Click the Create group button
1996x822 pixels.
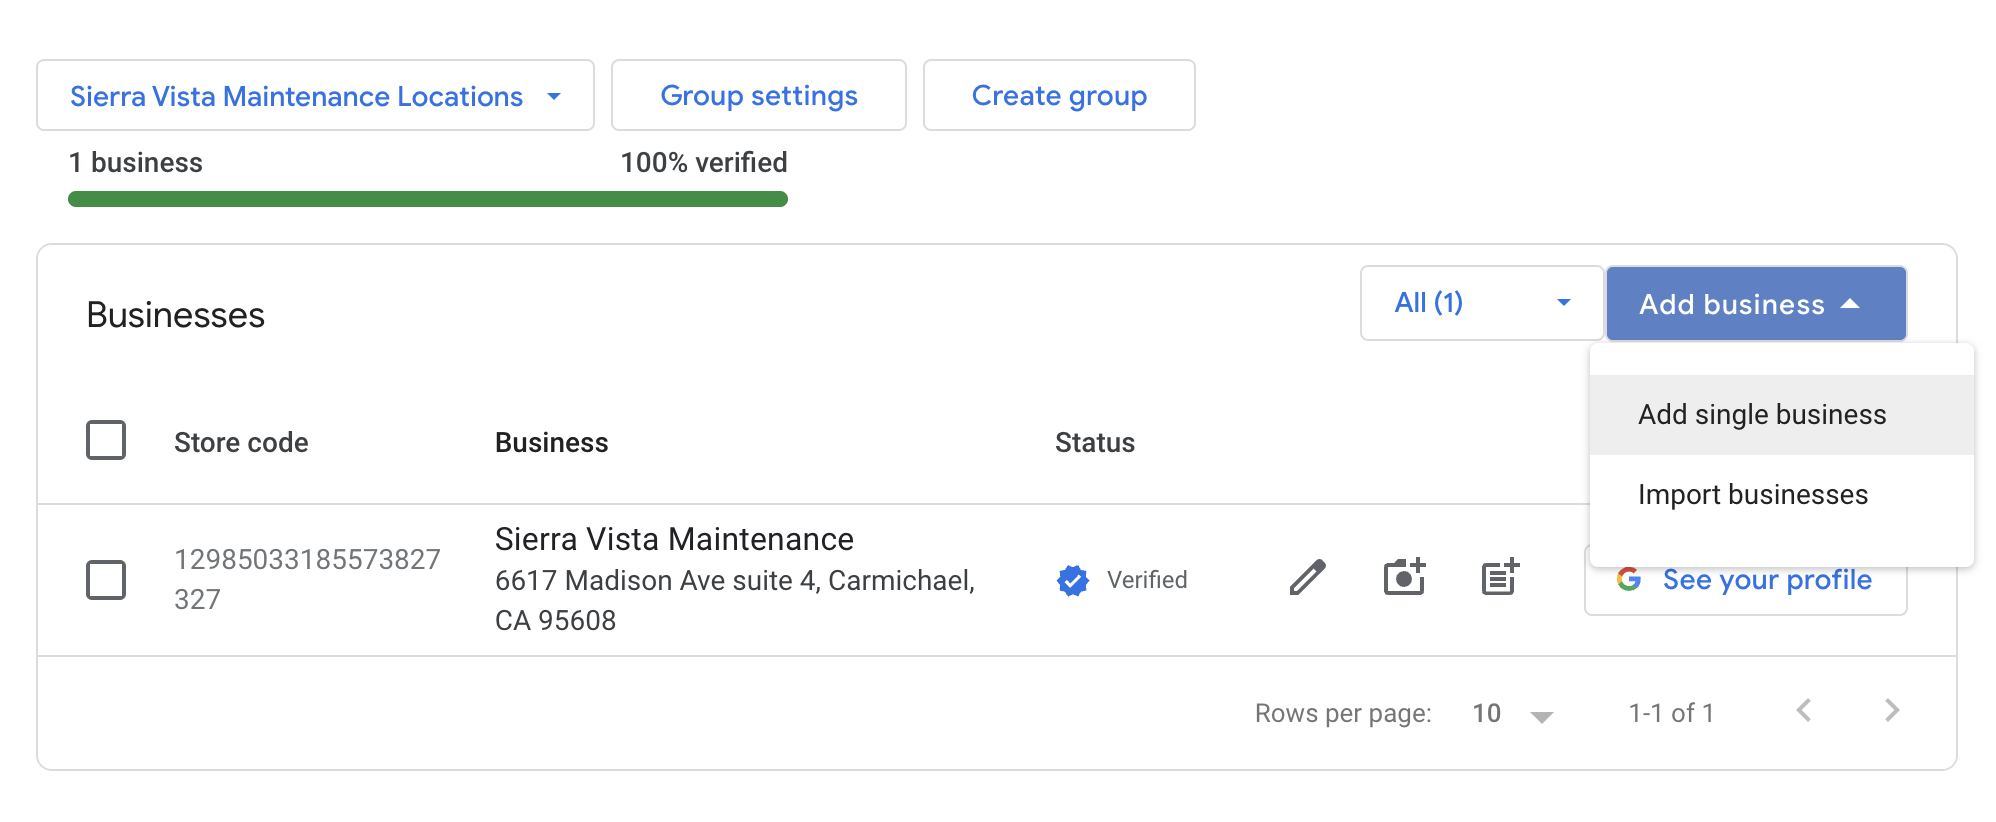pos(1058,96)
